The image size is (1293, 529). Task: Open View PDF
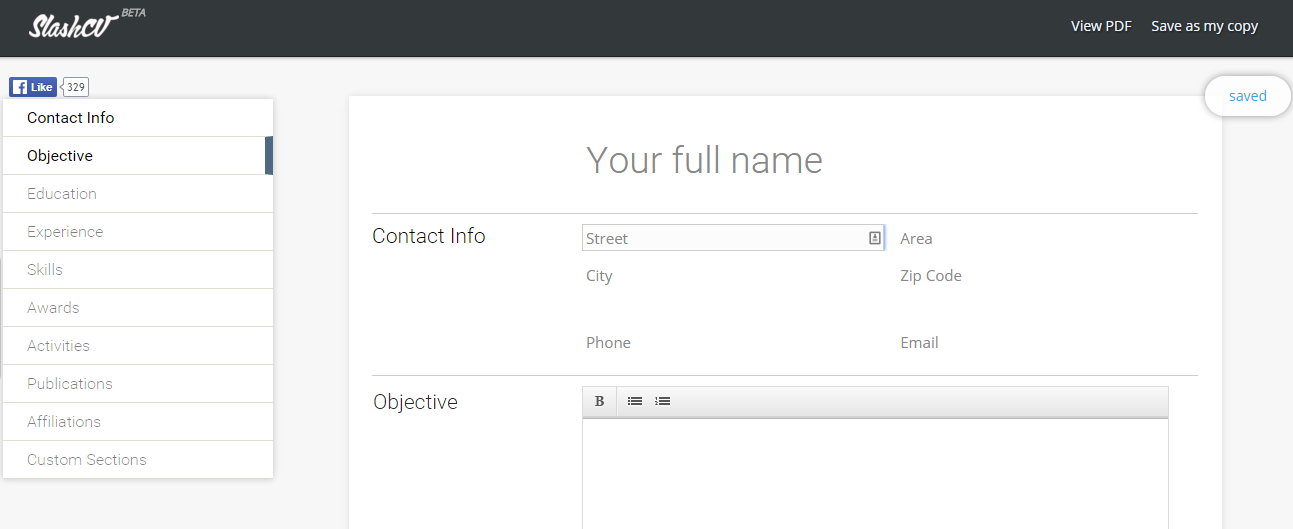(x=1101, y=26)
